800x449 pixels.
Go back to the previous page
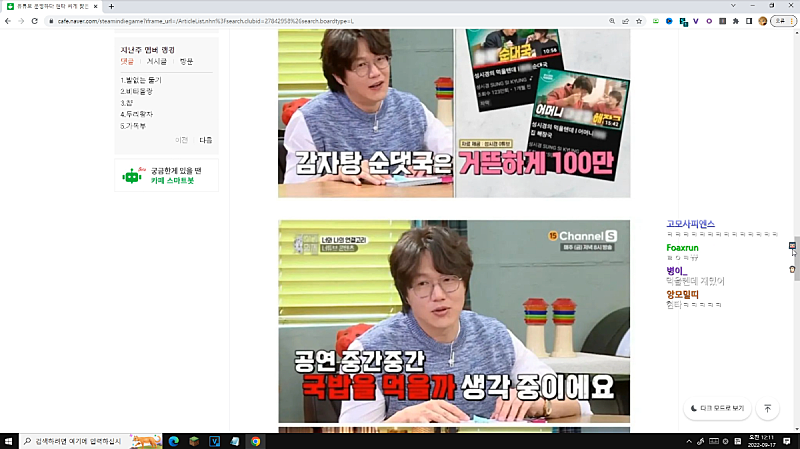coord(8,21)
